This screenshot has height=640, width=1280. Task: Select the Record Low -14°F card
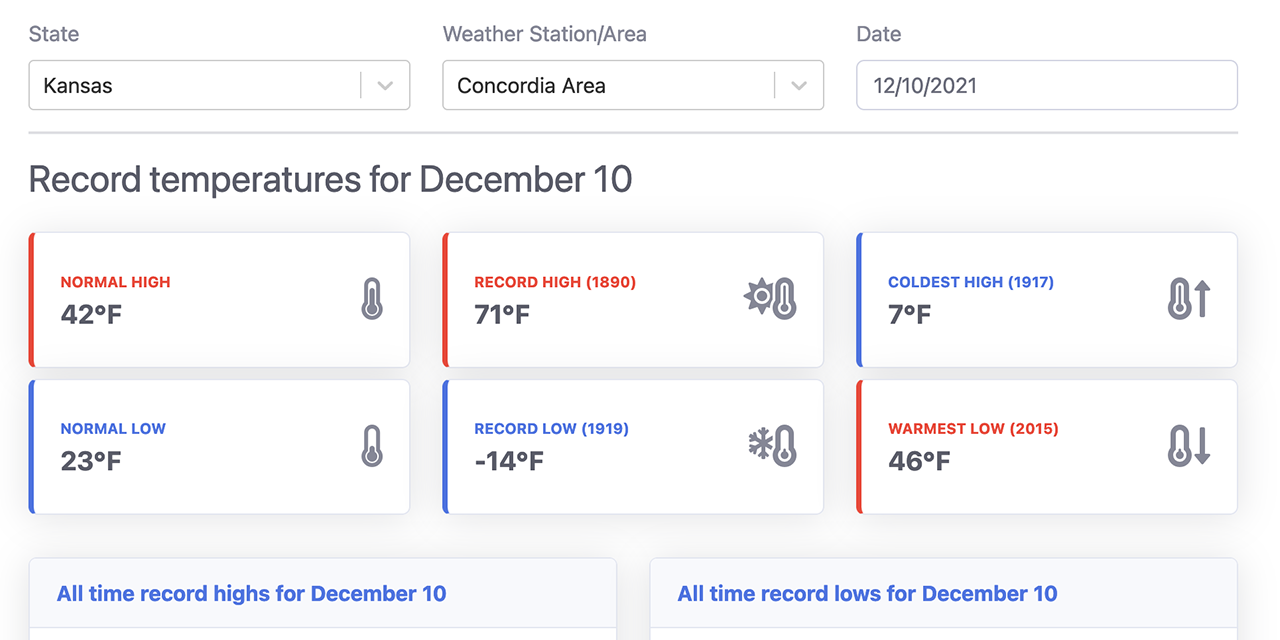tap(633, 446)
